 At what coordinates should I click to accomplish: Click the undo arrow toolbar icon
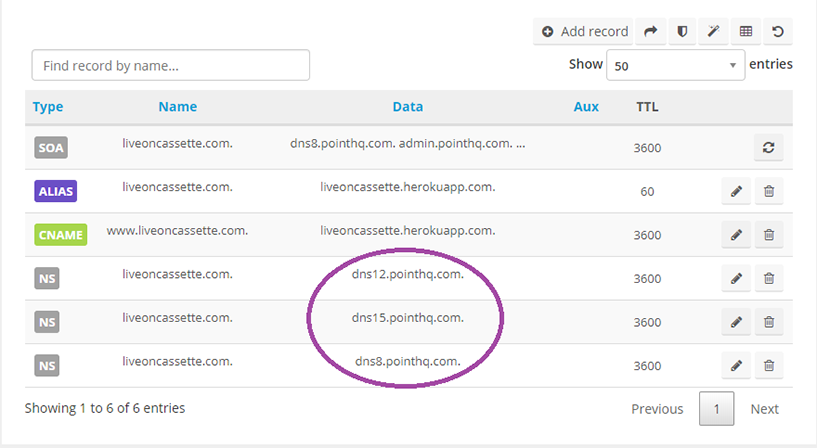777,32
